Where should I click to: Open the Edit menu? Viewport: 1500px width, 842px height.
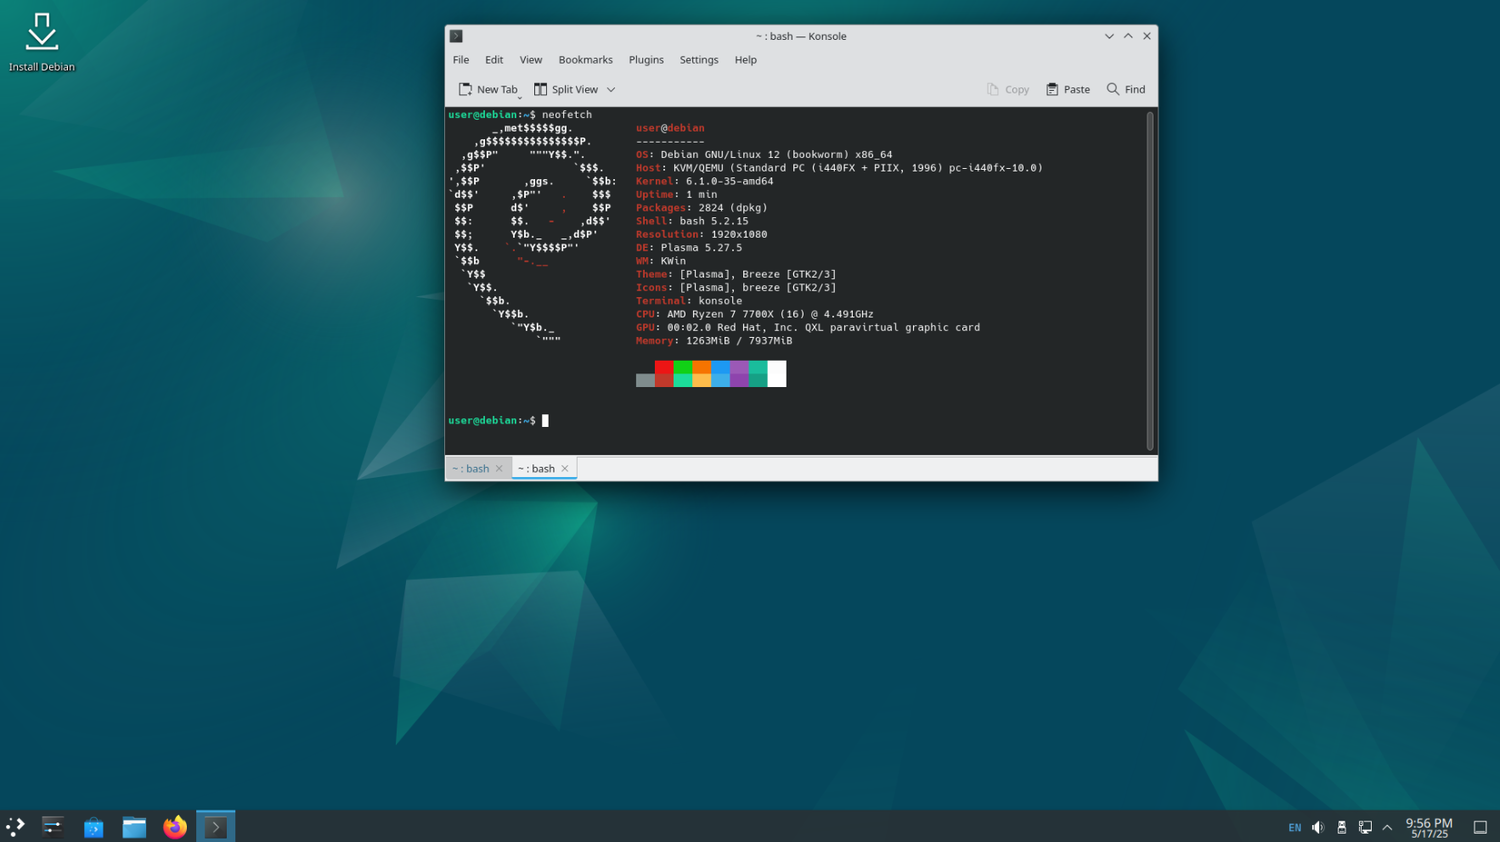point(494,60)
